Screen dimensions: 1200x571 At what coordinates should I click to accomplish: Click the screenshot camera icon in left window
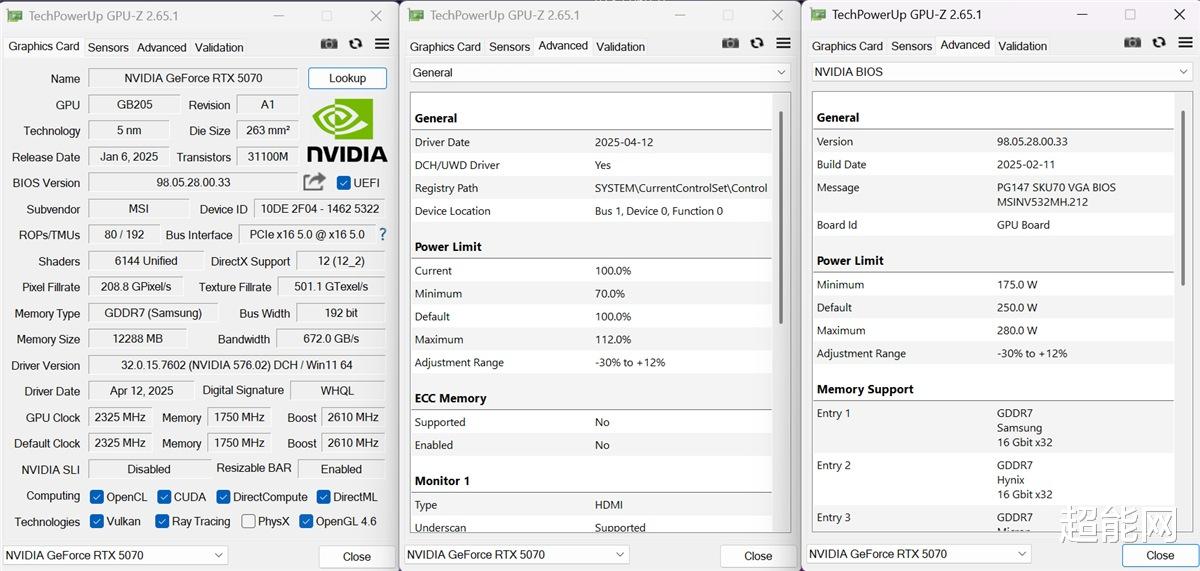[329, 44]
